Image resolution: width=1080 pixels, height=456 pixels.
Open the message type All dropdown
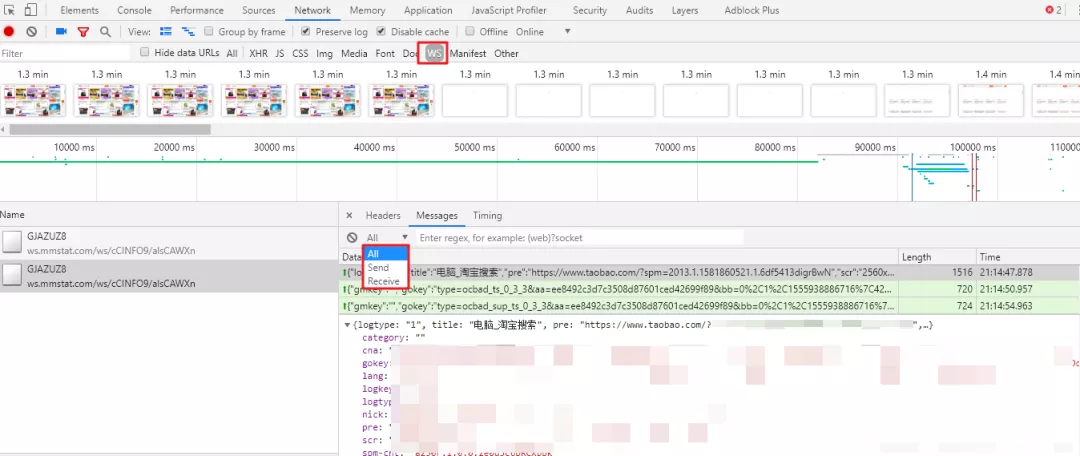tap(387, 238)
